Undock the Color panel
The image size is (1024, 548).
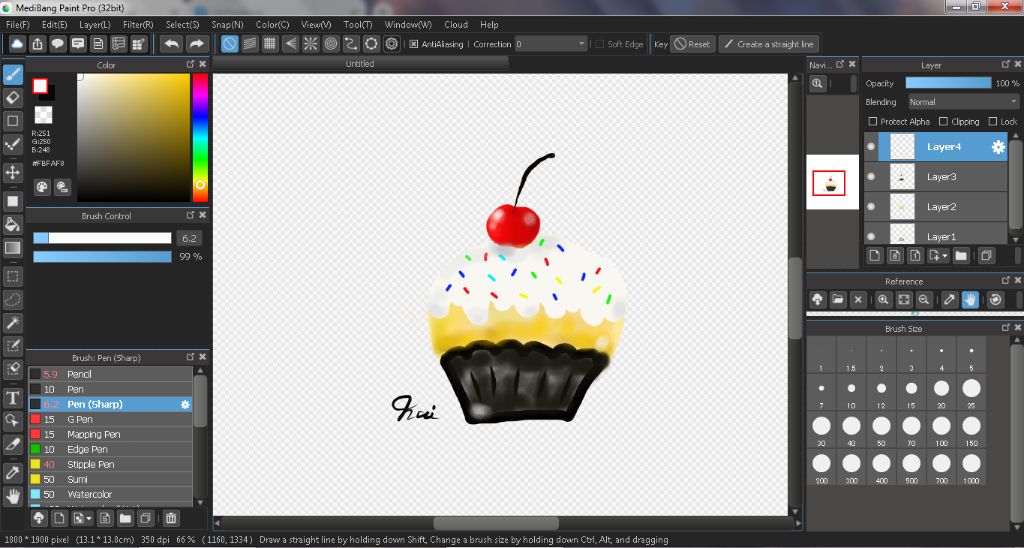tap(190, 64)
